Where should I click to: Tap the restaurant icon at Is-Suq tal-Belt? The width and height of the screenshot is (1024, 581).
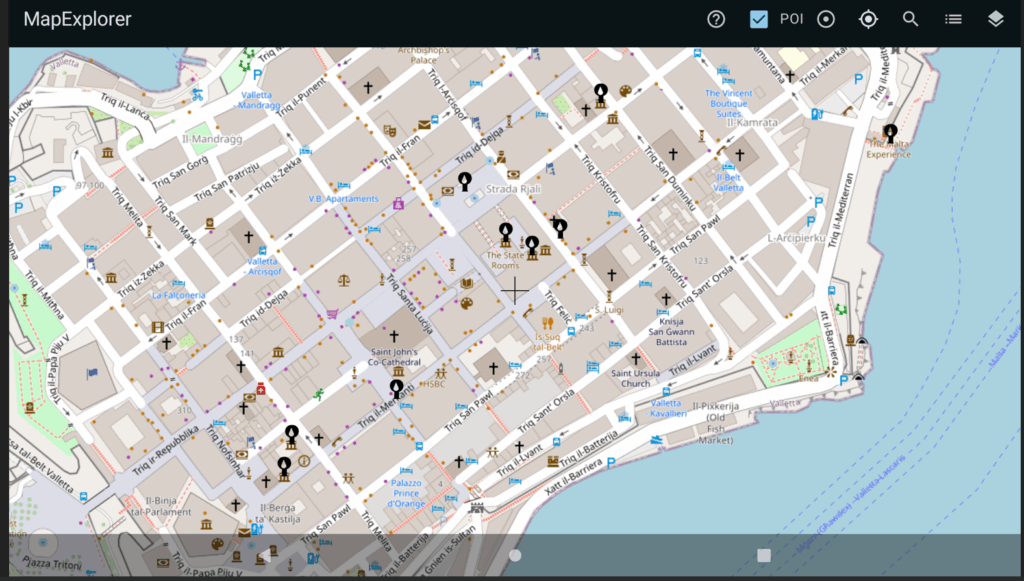[546, 324]
